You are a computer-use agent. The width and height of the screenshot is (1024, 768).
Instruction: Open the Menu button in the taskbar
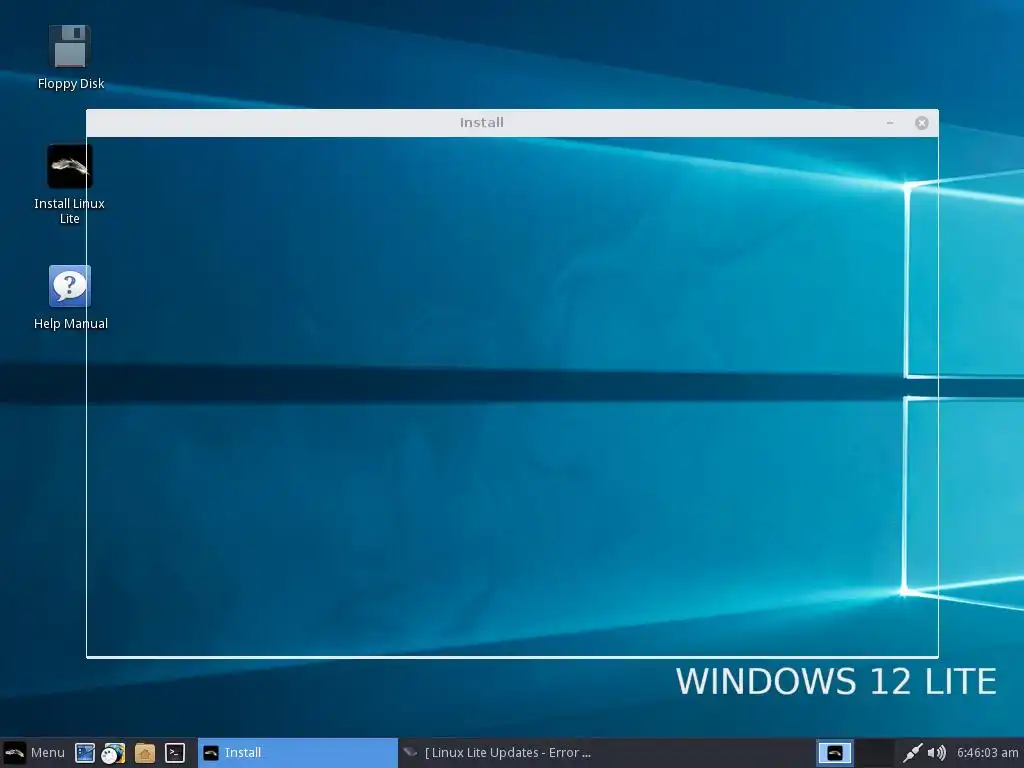(x=34, y=753)
